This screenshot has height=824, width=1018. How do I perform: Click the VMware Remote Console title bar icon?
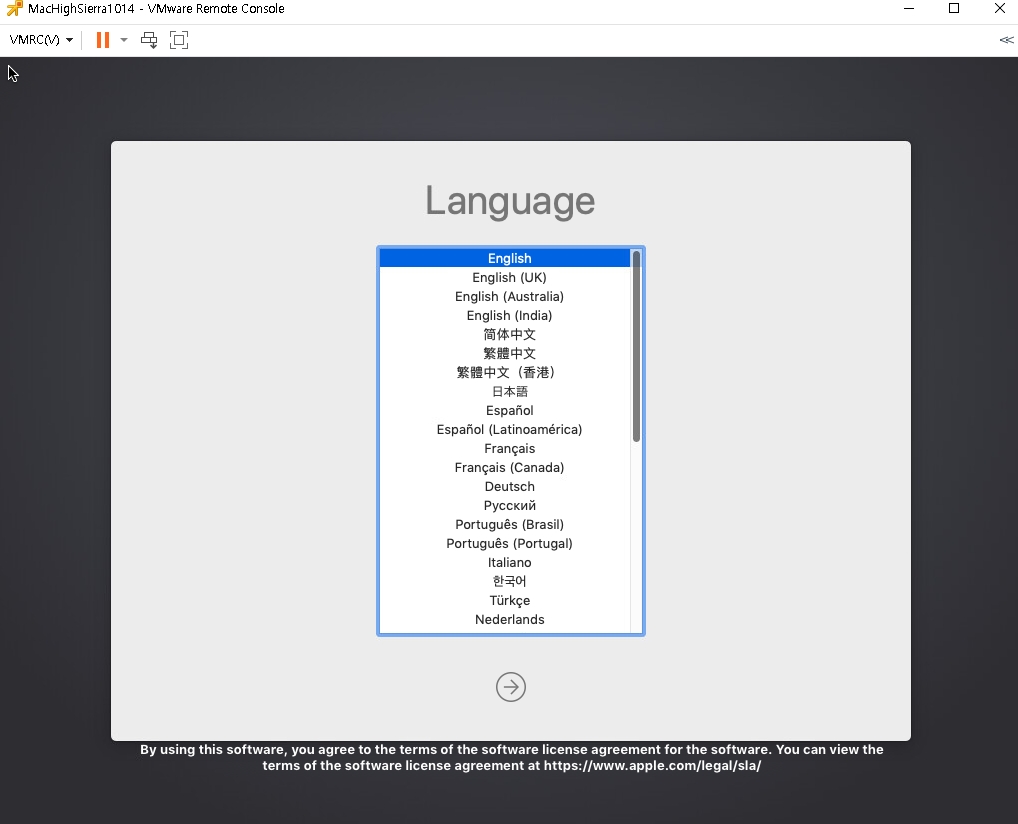[x=14, y=8]
